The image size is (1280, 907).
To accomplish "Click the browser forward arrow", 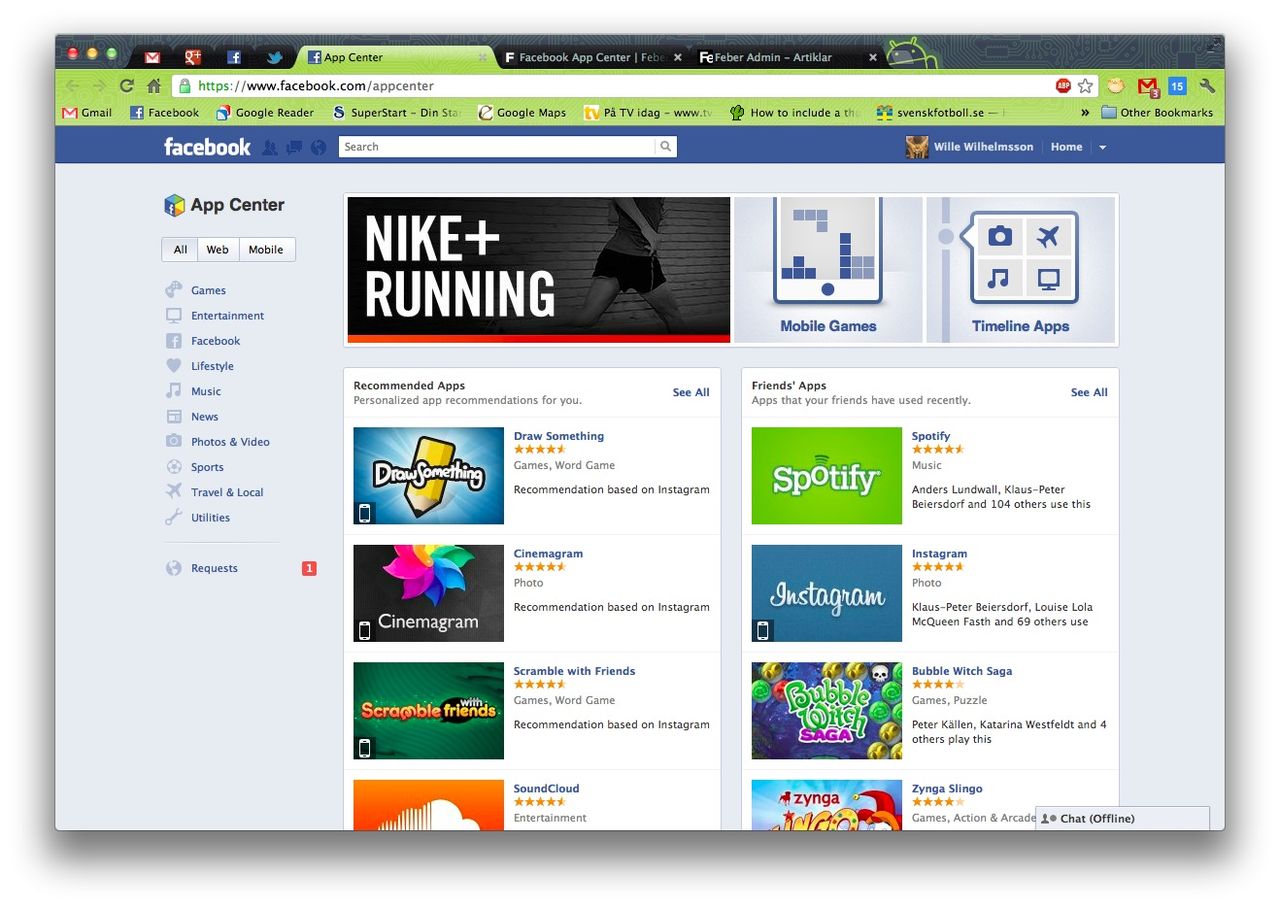I will click(x=99, y=86).
